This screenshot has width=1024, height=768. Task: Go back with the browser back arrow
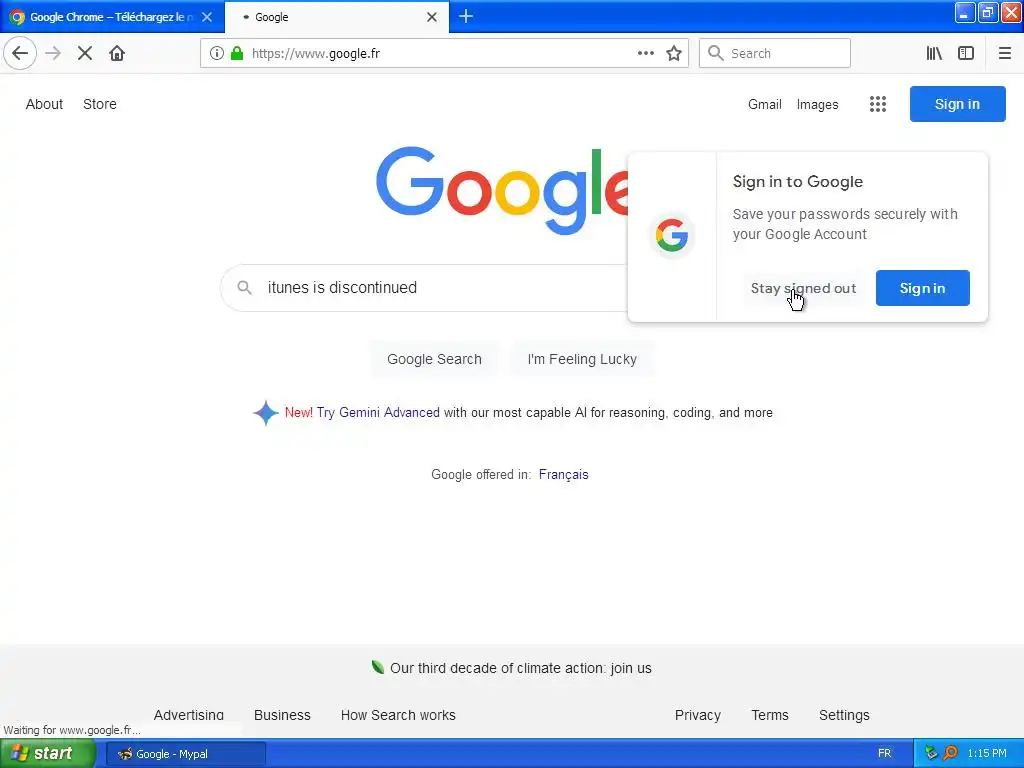[x=20, y=53]
